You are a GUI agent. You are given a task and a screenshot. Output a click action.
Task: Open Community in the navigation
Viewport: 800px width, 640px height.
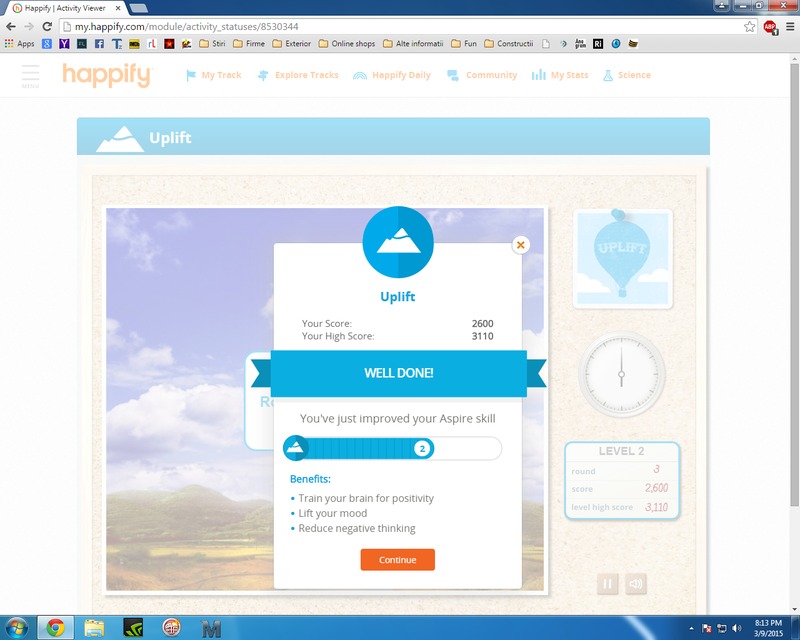482,75
